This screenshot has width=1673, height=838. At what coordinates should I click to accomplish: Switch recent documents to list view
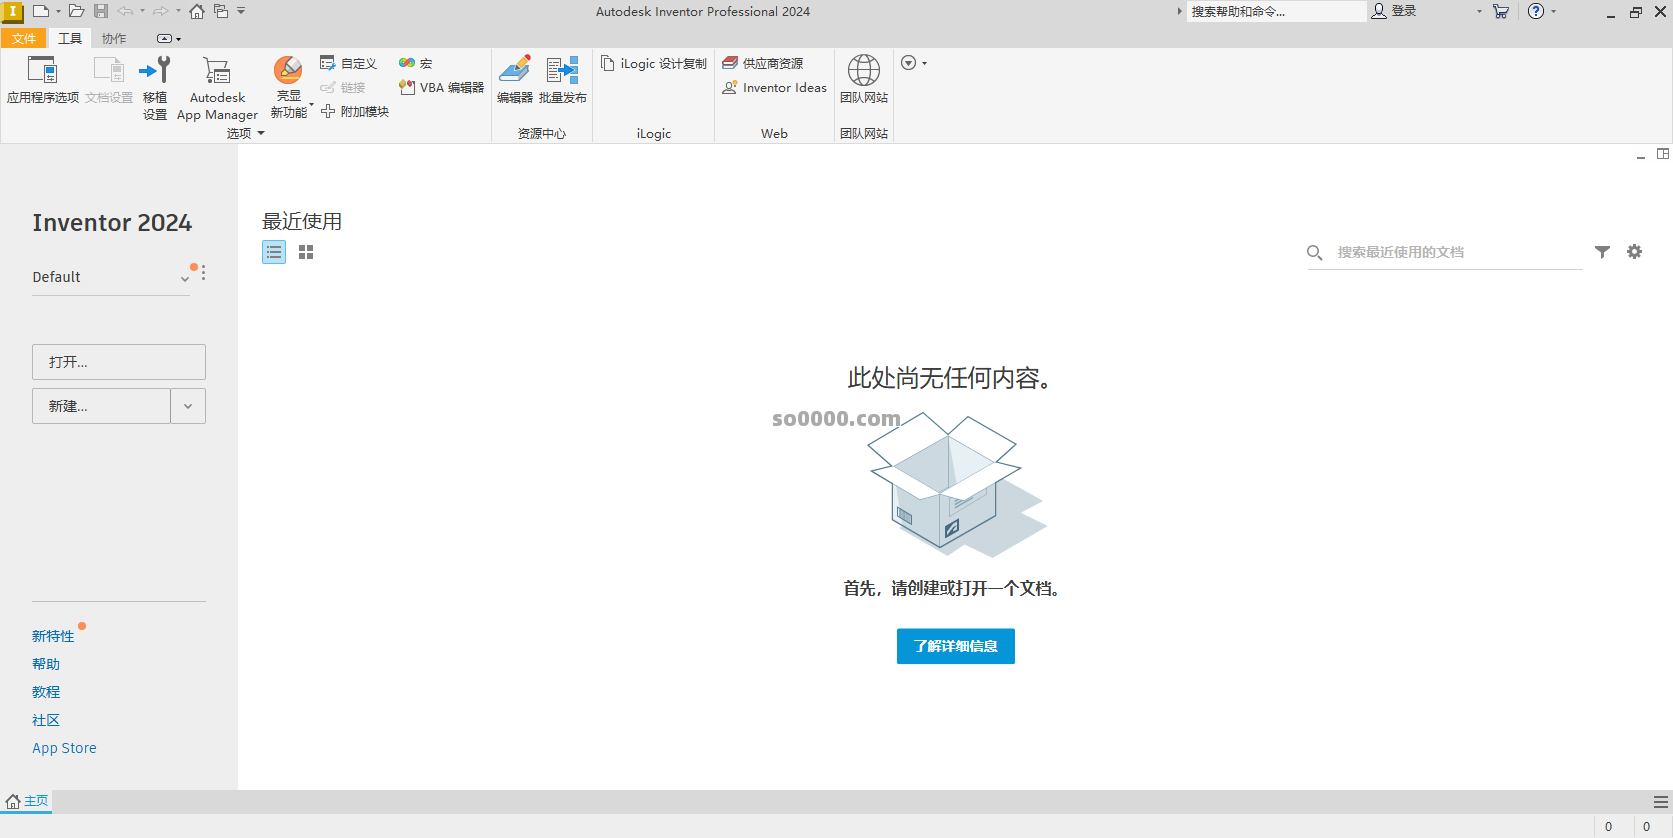[274, 253]
